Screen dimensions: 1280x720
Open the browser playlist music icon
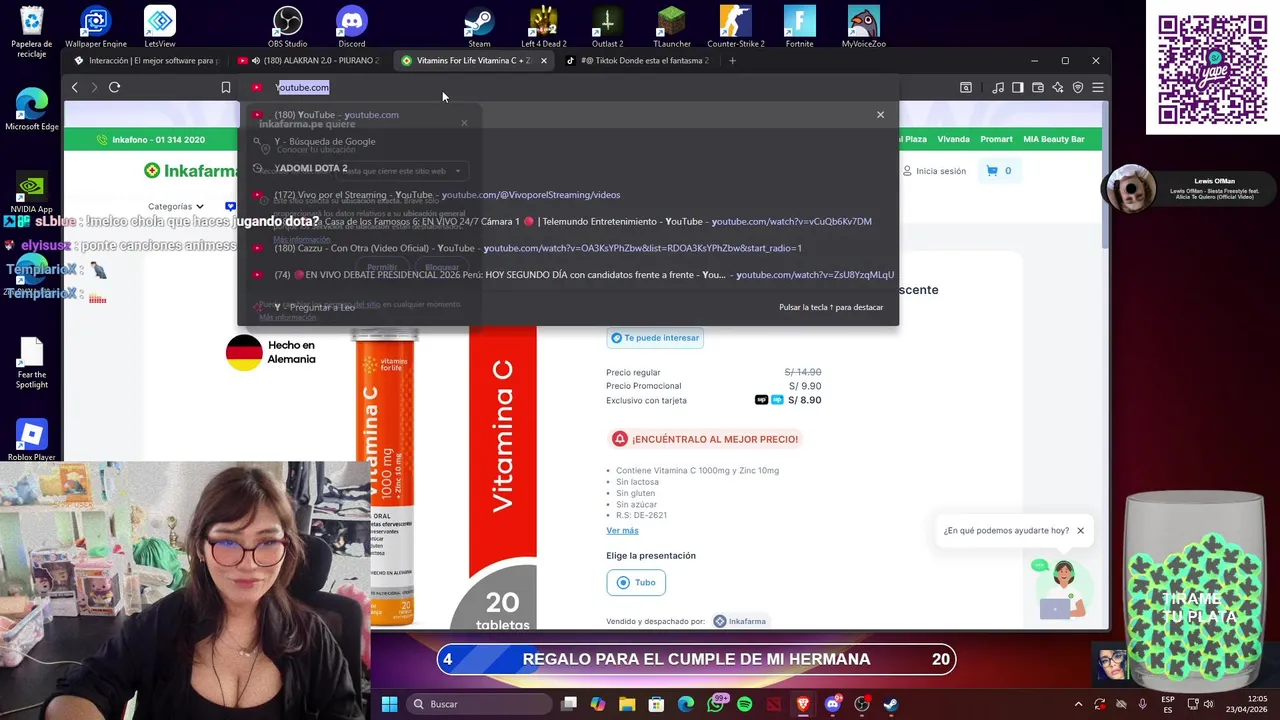[998, 87]
